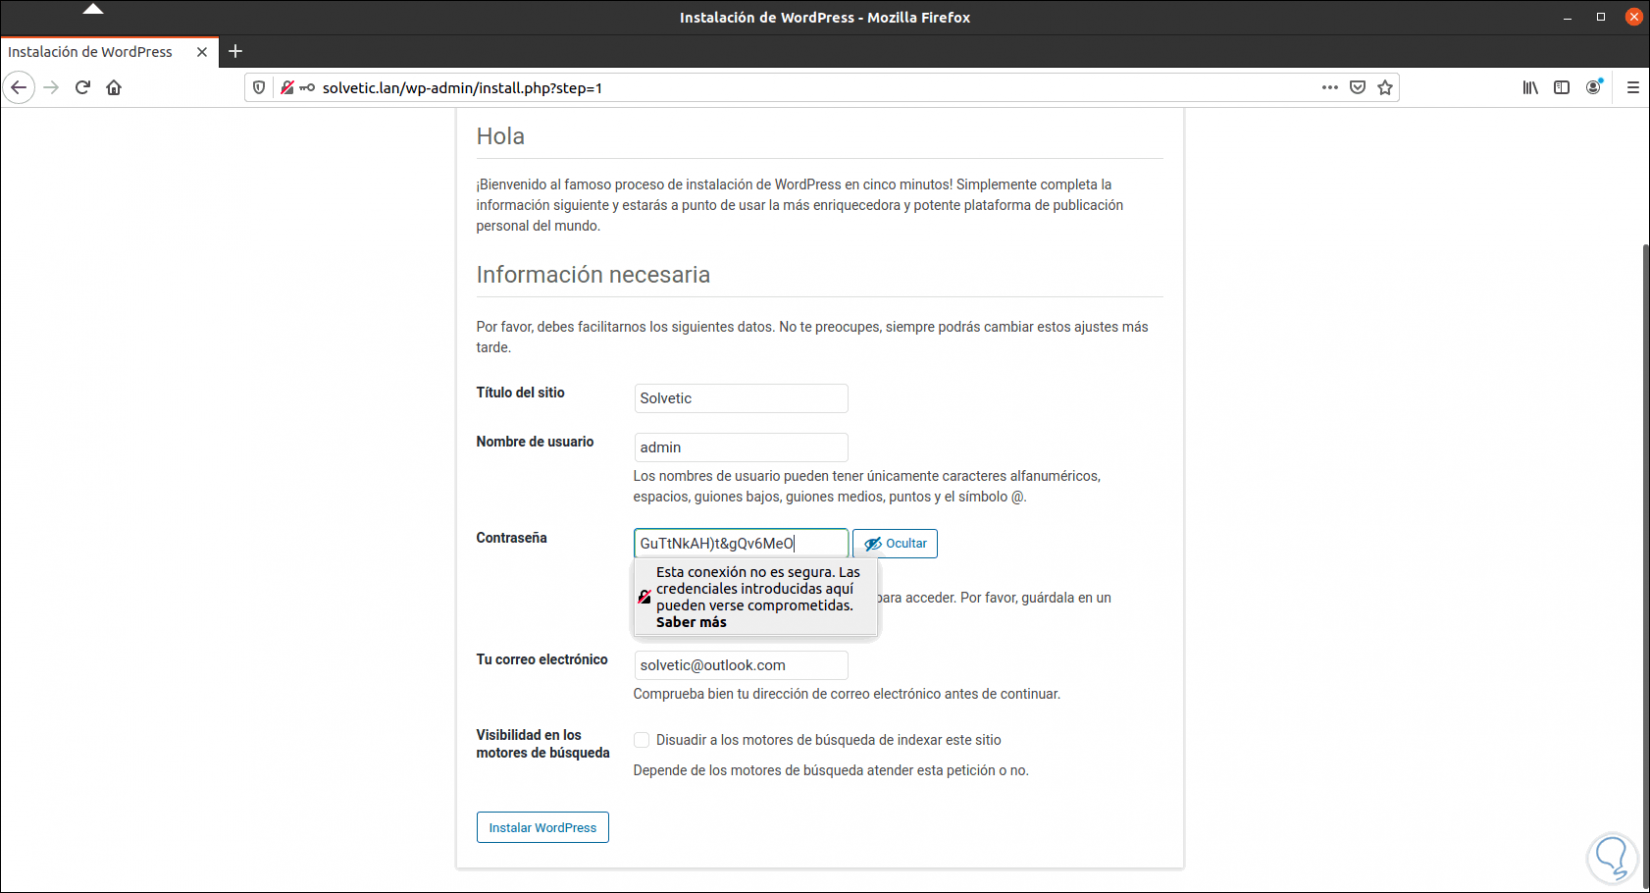
Task: Click the Título del sitio label
Action: pyautogui.click(x=520, y=393)
